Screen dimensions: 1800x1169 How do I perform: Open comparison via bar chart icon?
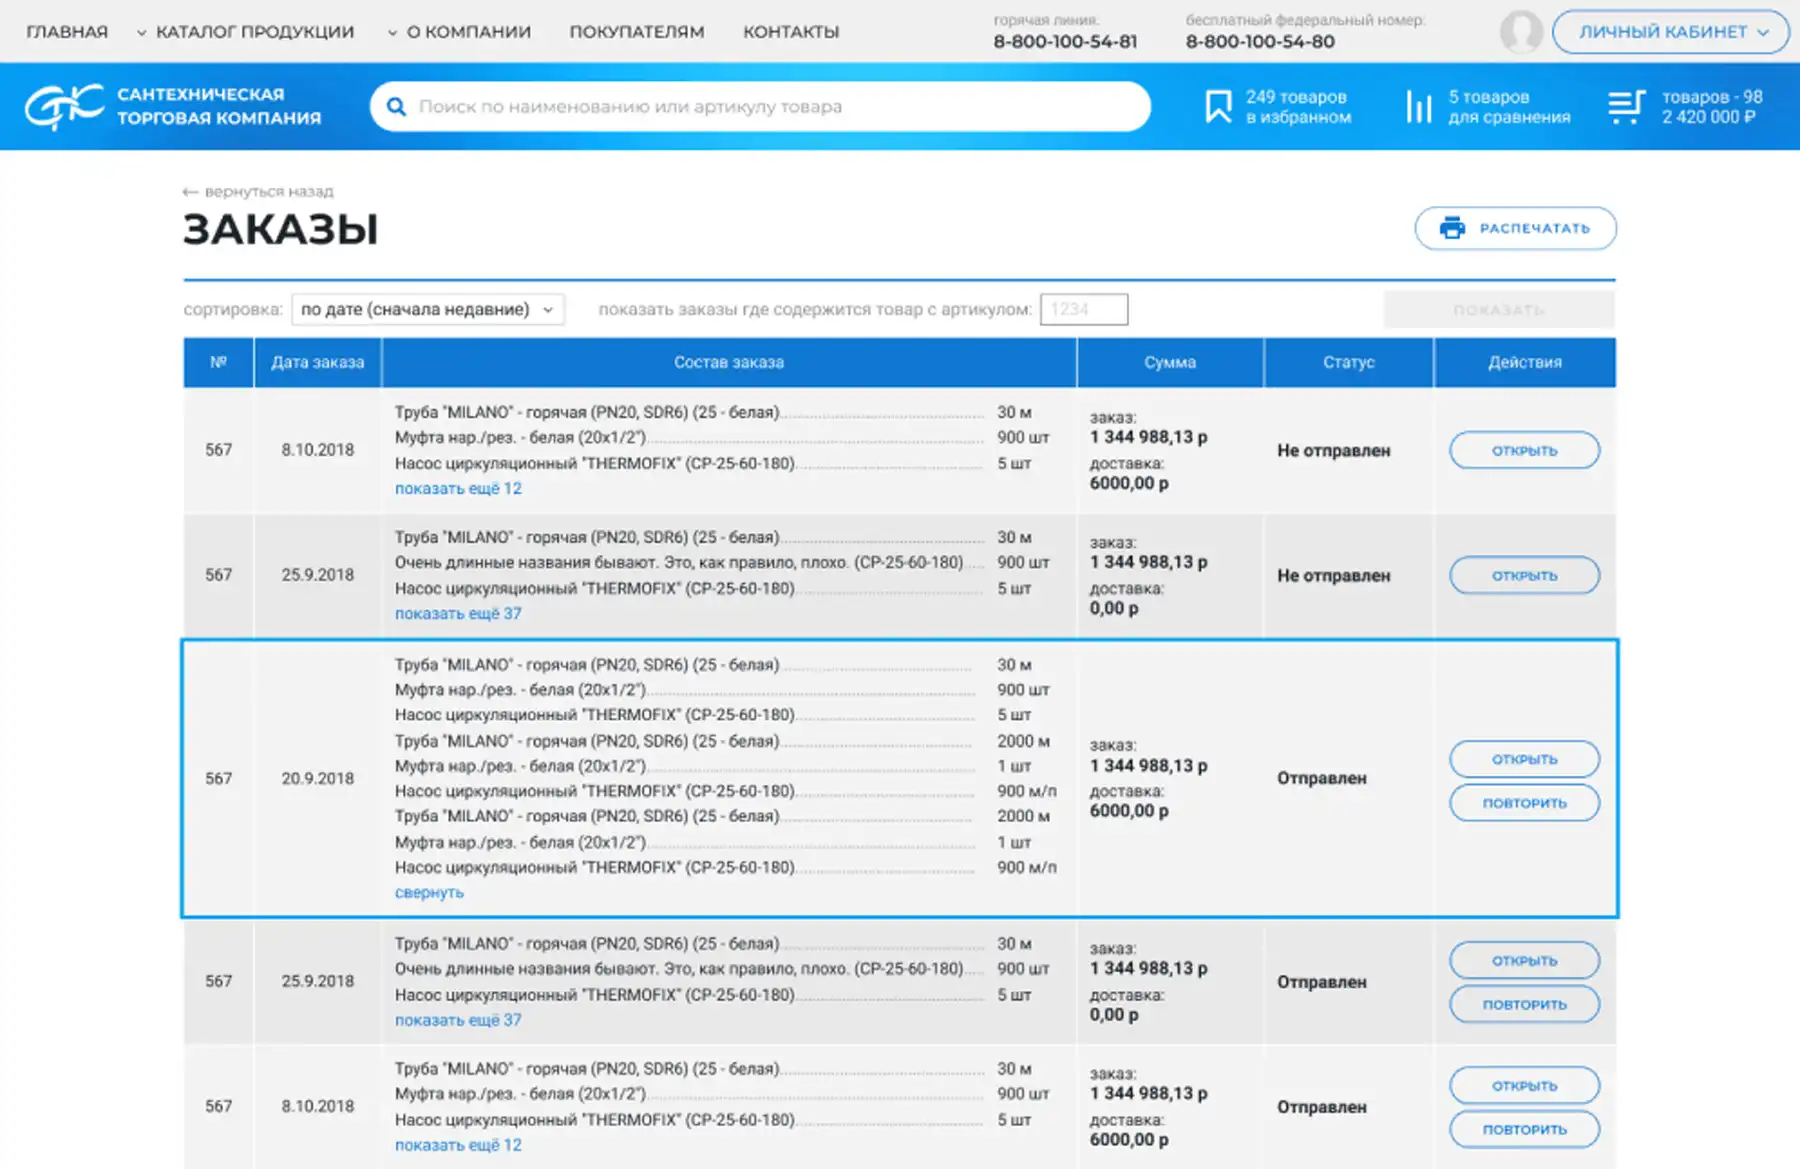click(x=1419, y=107)
